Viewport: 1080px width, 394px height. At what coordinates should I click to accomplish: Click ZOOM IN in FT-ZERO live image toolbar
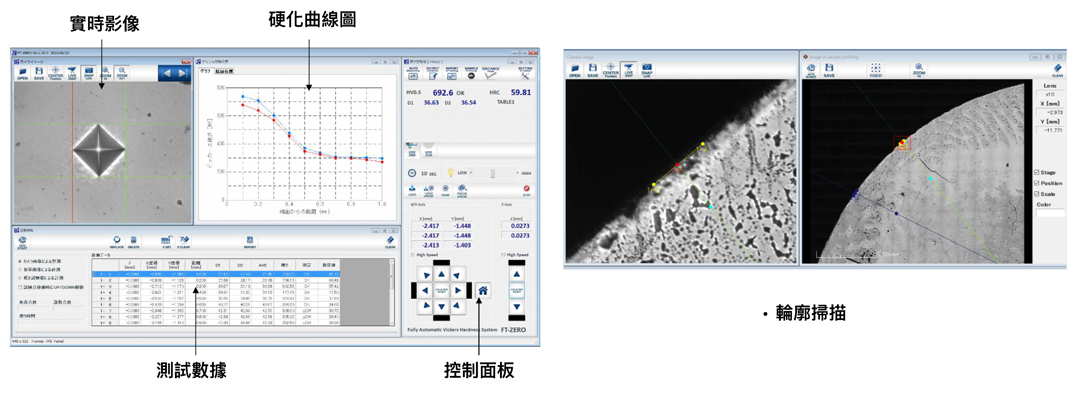pyautogui.click(x=105, y=73)
